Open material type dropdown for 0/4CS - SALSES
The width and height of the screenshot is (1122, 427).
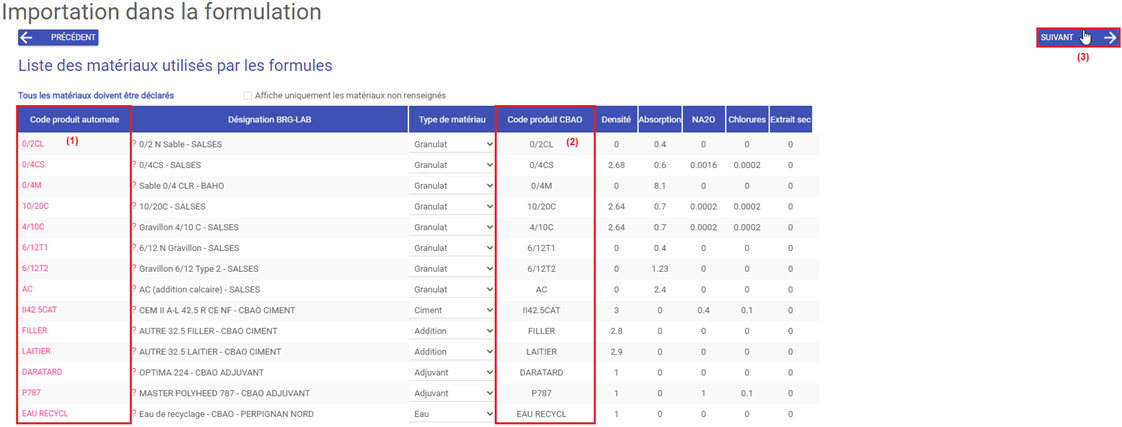(x=452, y=165)
